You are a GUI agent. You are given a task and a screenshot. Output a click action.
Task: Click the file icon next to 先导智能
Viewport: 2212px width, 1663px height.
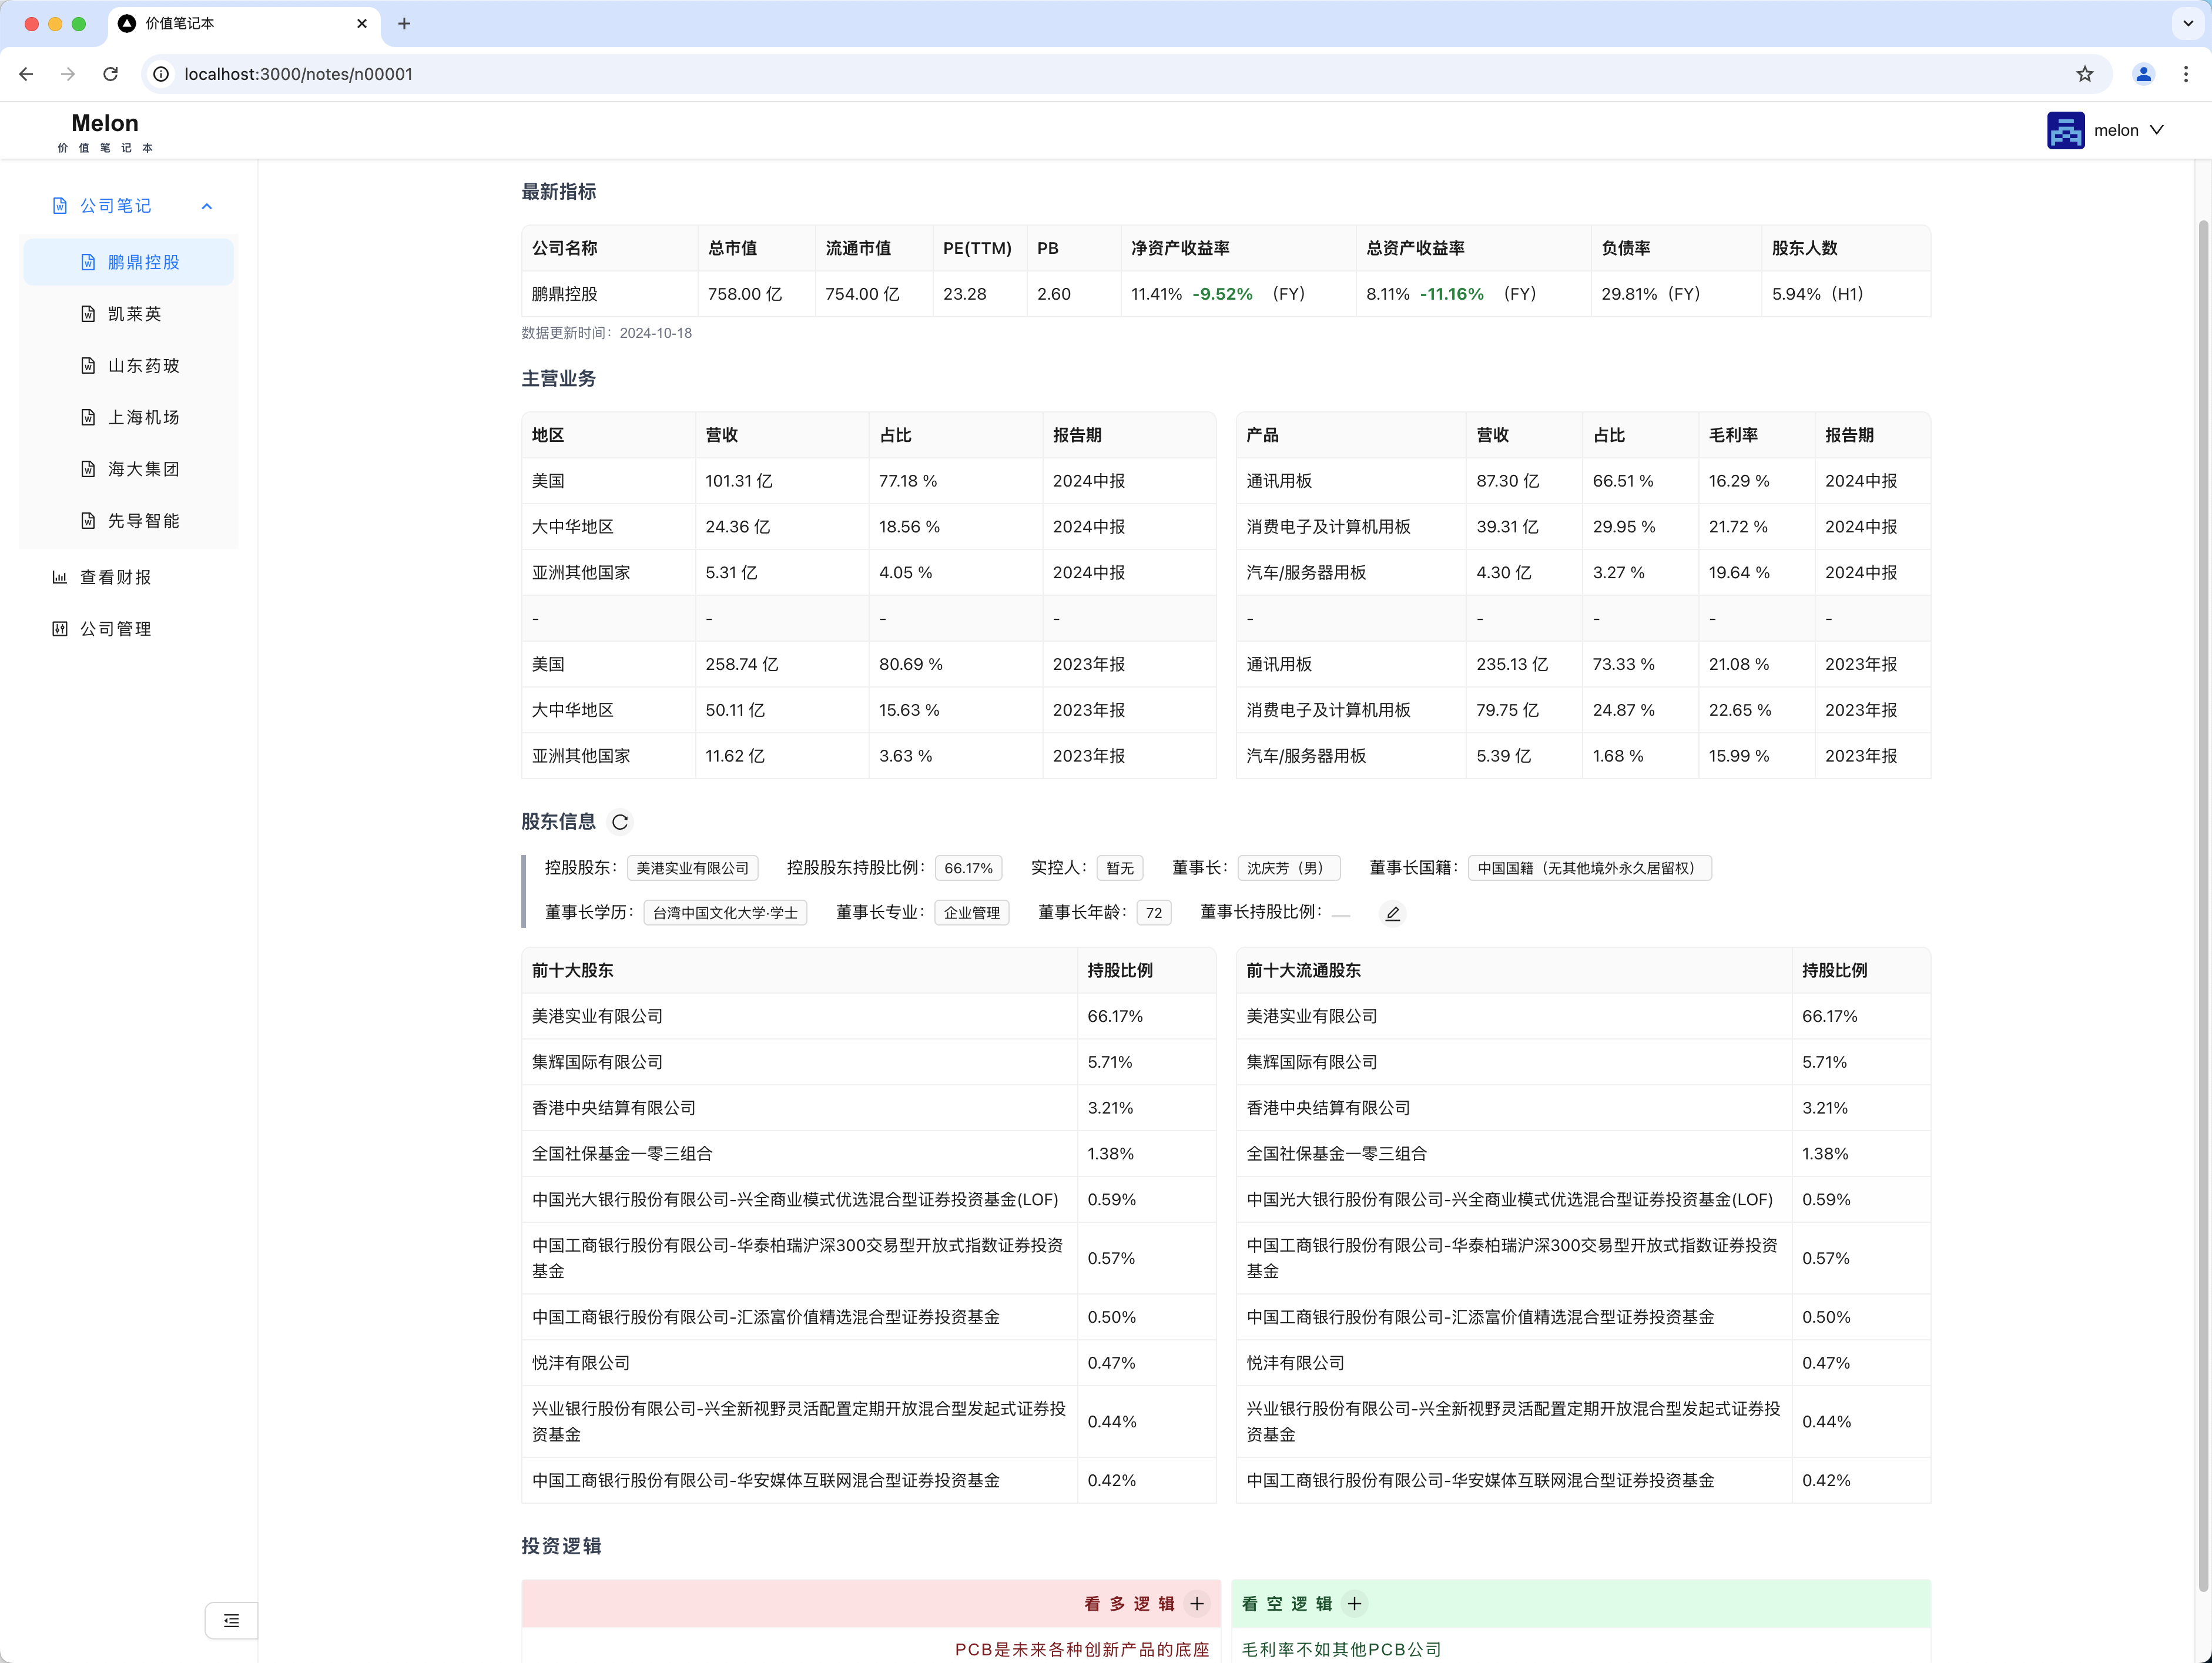click(x=88, y=521)
